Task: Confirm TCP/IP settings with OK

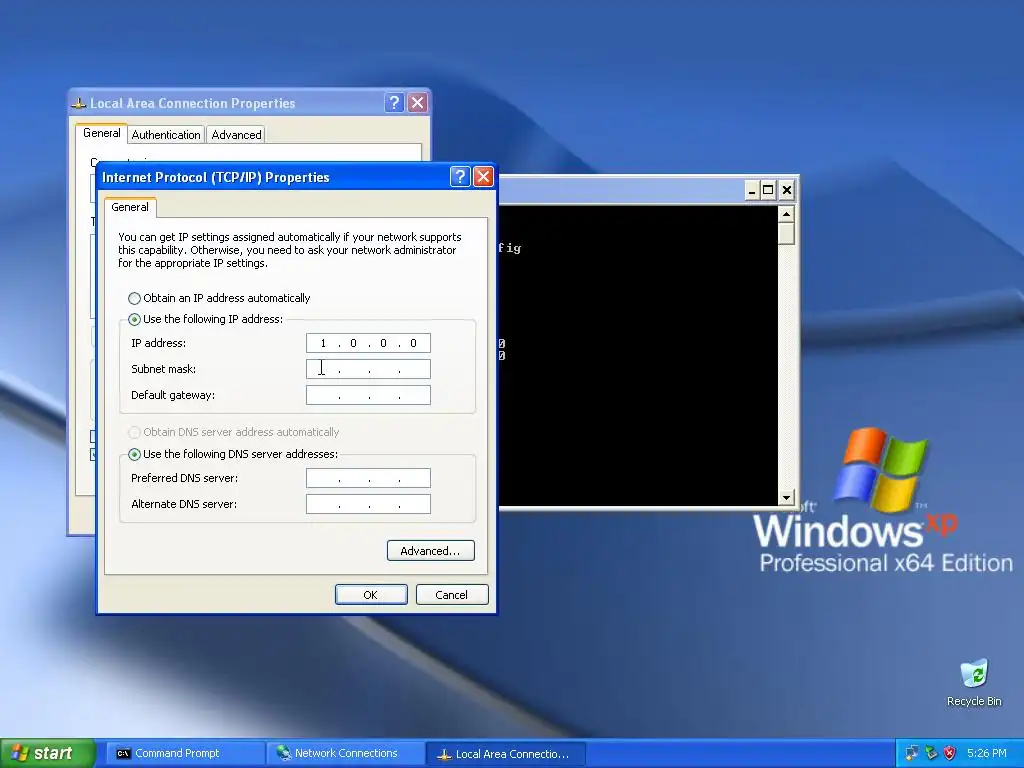Action: (x=371, y=594)
